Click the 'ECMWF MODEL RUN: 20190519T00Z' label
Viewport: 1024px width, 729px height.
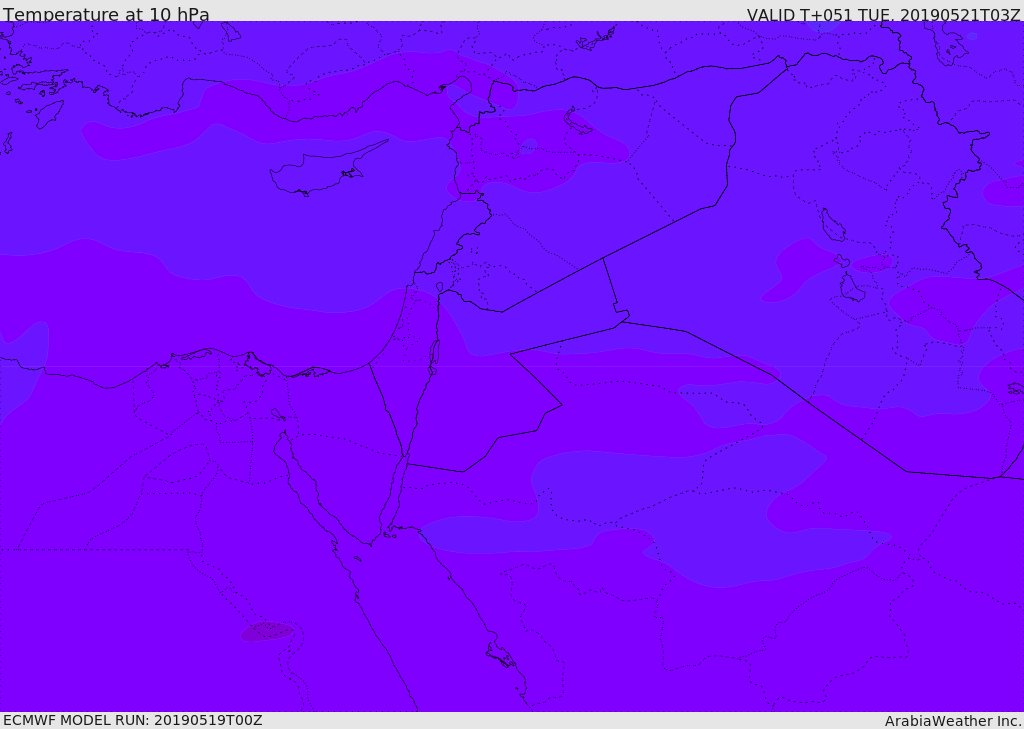tap(133, 720)
